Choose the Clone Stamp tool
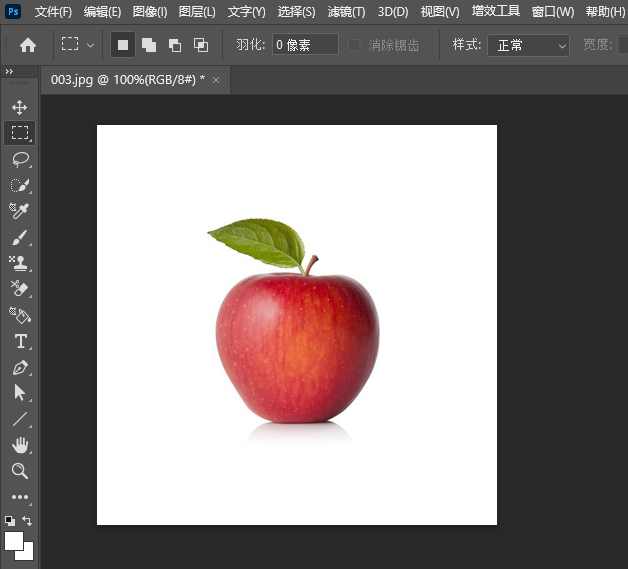Screen dimensions: 628x569 tap(20, 264)
